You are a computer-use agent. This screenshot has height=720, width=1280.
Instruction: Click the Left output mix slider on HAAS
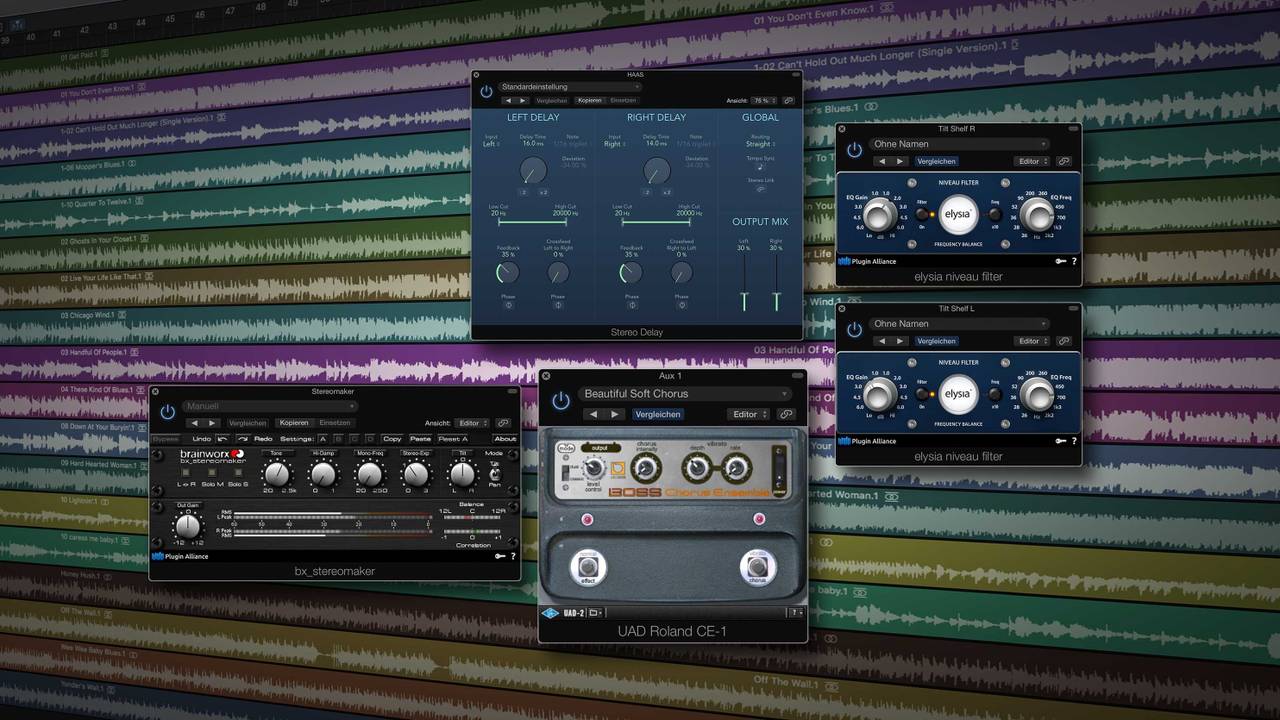(744, 295)
